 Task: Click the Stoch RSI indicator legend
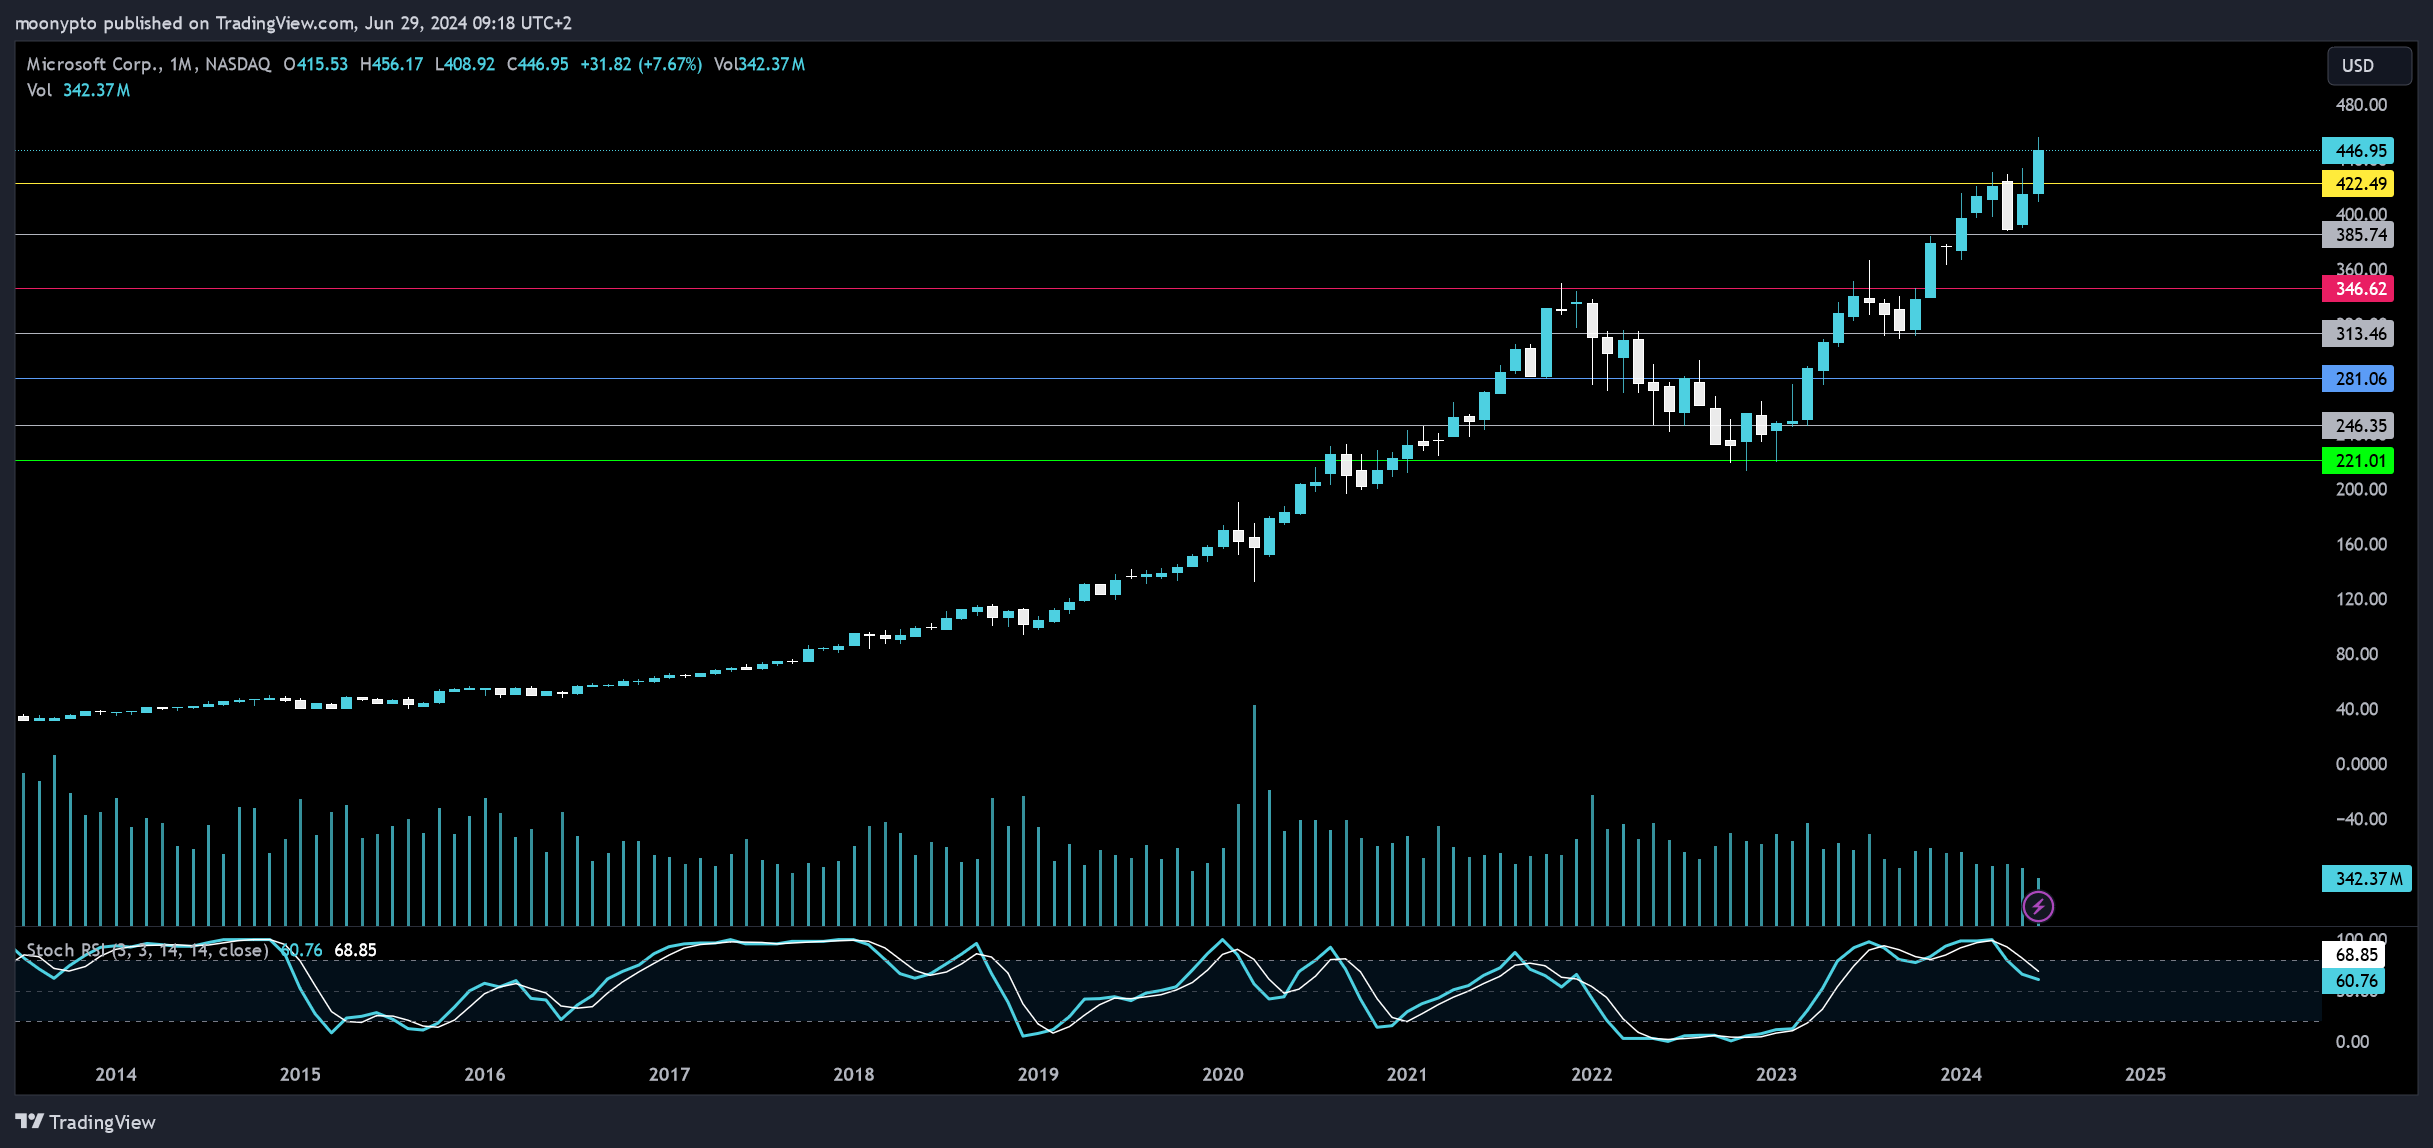(147, 950)
